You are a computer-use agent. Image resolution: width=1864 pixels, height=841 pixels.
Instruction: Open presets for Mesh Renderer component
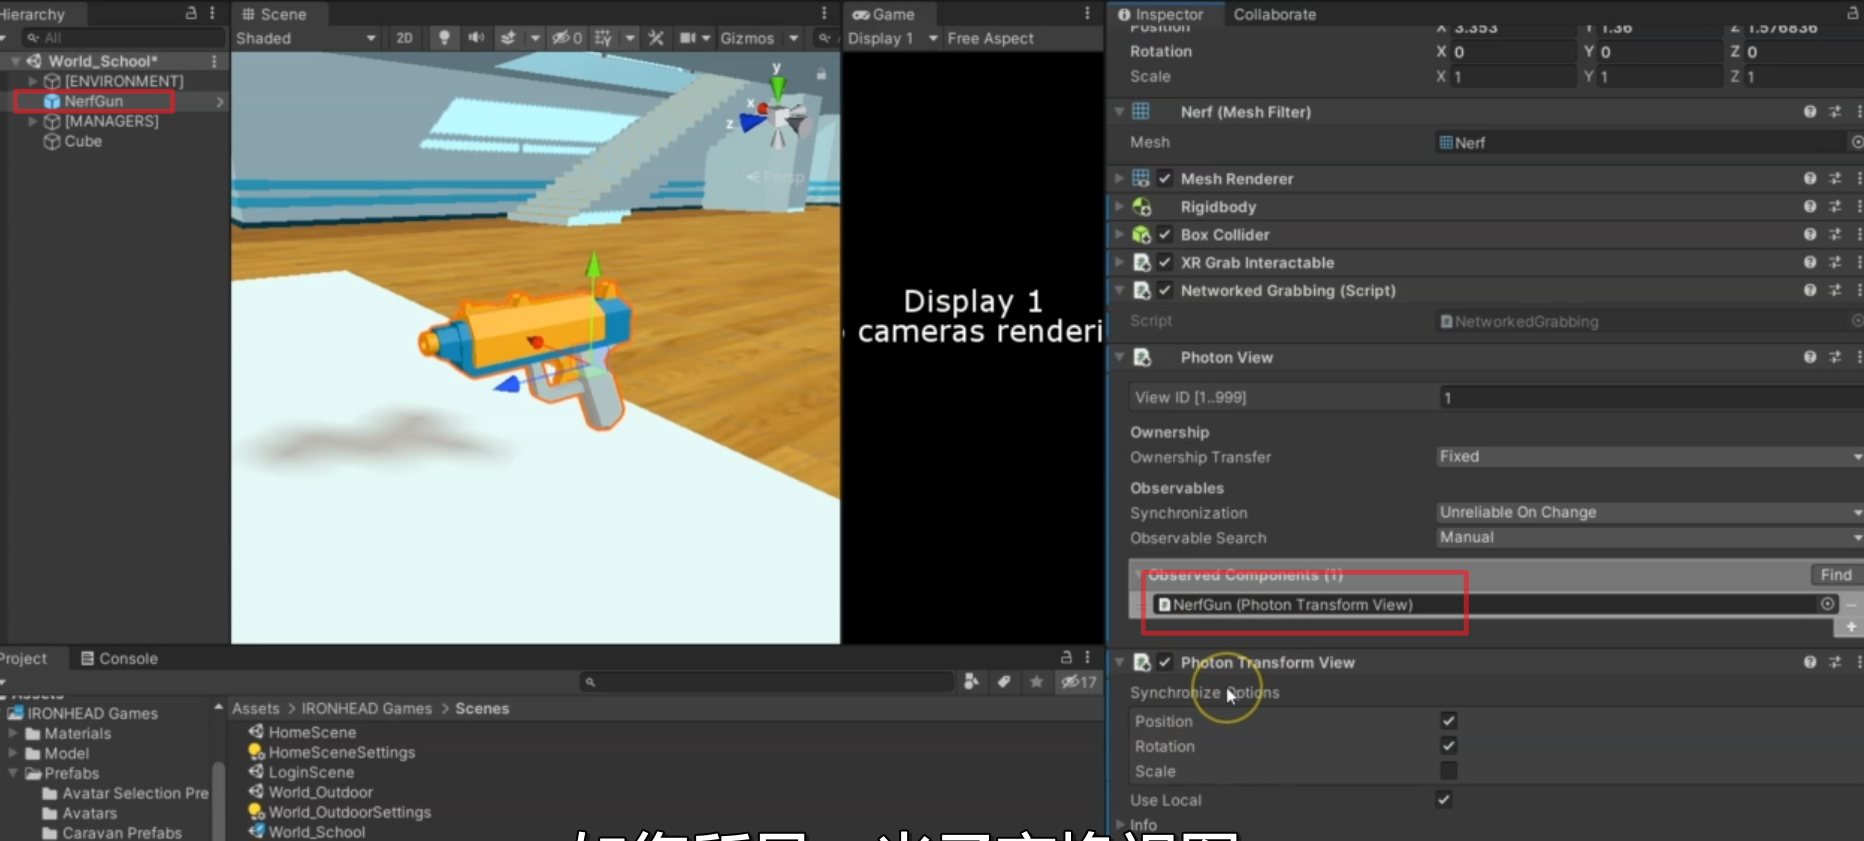pyautogui.click(x=1835, y=179)
